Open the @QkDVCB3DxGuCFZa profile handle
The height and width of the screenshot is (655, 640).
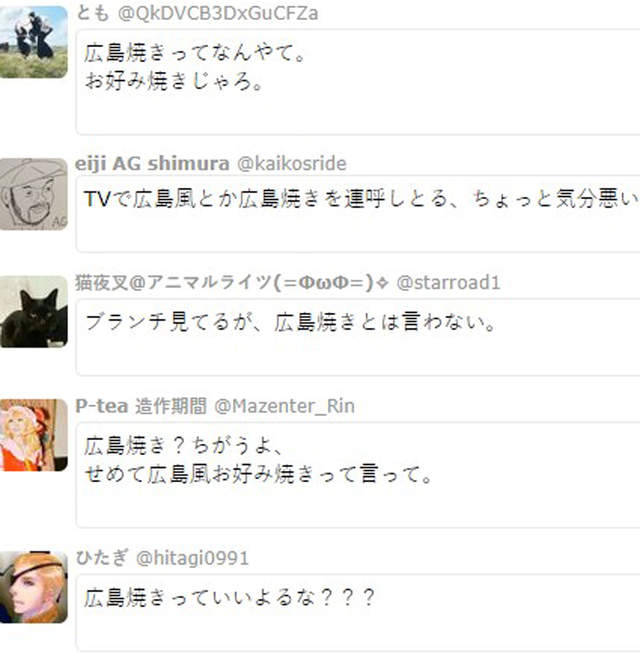coord(218,13)
